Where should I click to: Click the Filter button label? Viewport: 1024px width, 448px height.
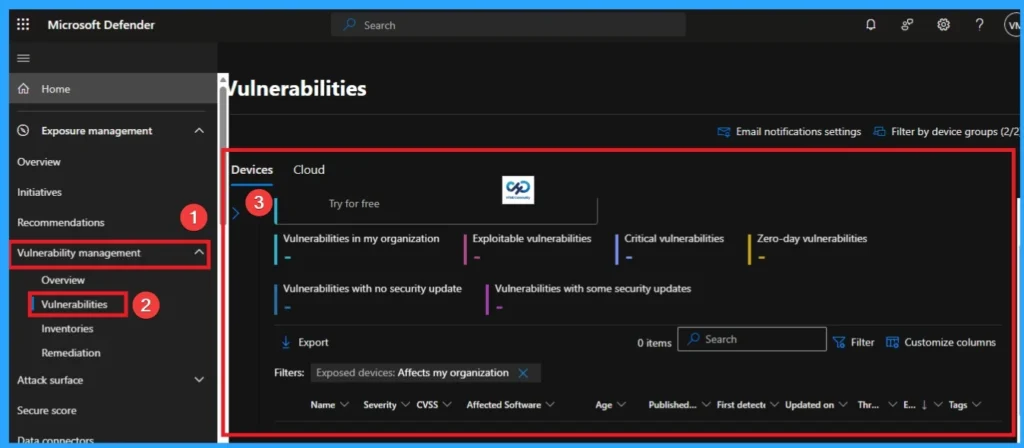(x=862, y=342)
